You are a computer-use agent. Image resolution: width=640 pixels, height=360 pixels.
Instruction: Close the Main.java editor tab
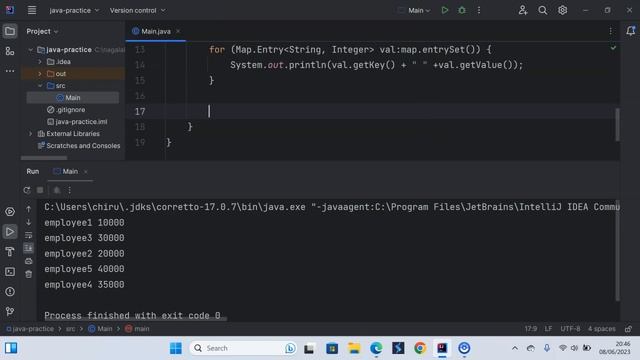(178, 31)
